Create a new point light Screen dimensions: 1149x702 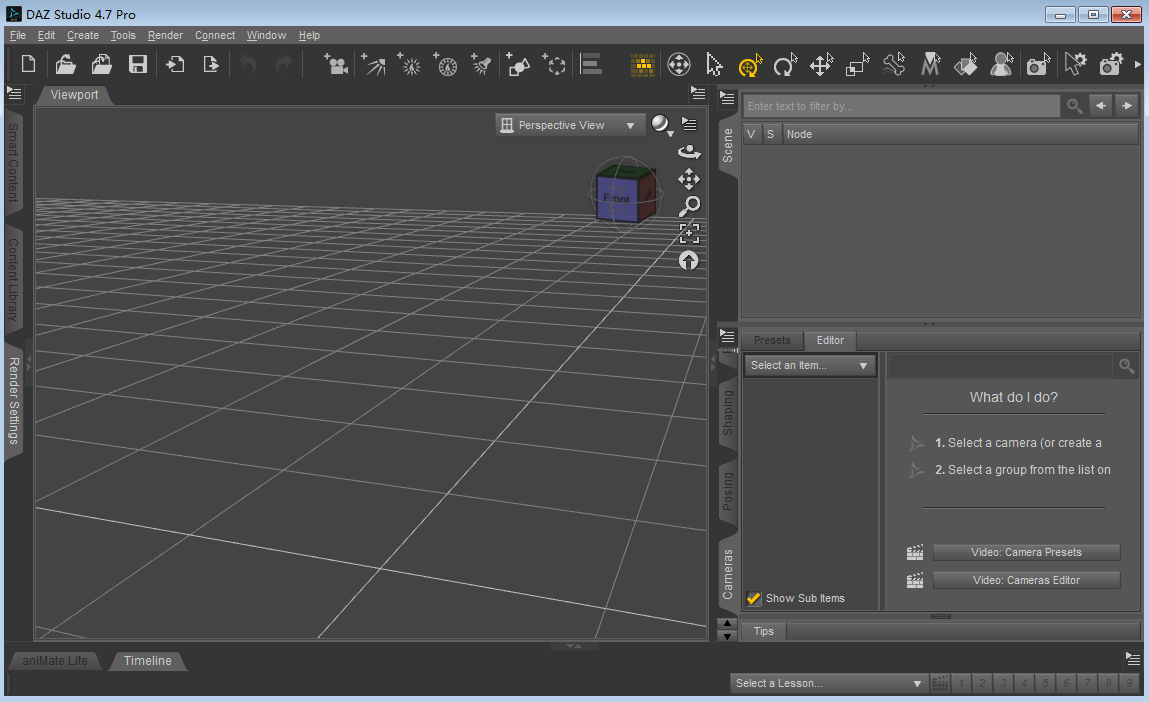[x=409, y=64]
